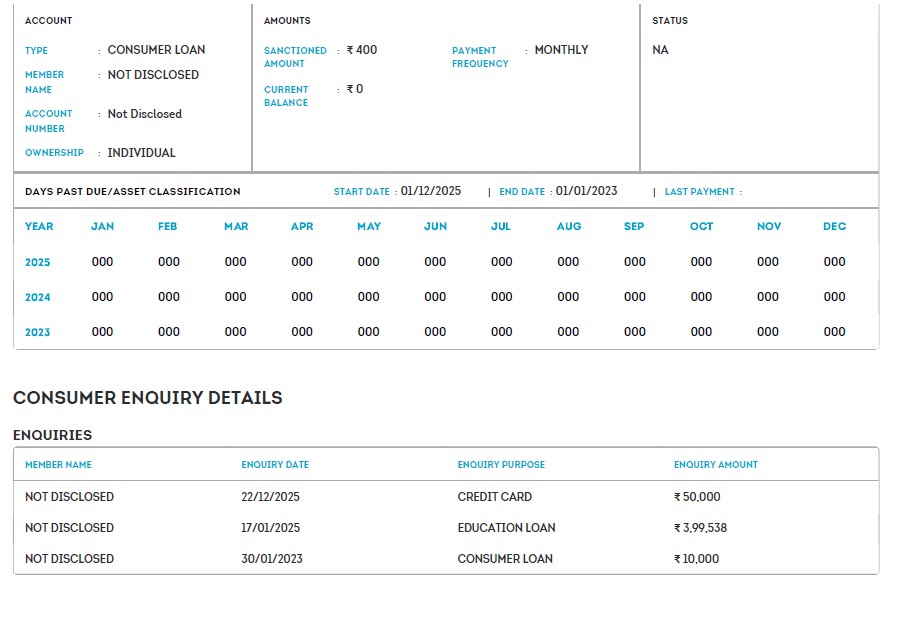Click the ₹10,000 enquiry amount
Viewport: 897px width, 617px height.
tap(696, 559)
